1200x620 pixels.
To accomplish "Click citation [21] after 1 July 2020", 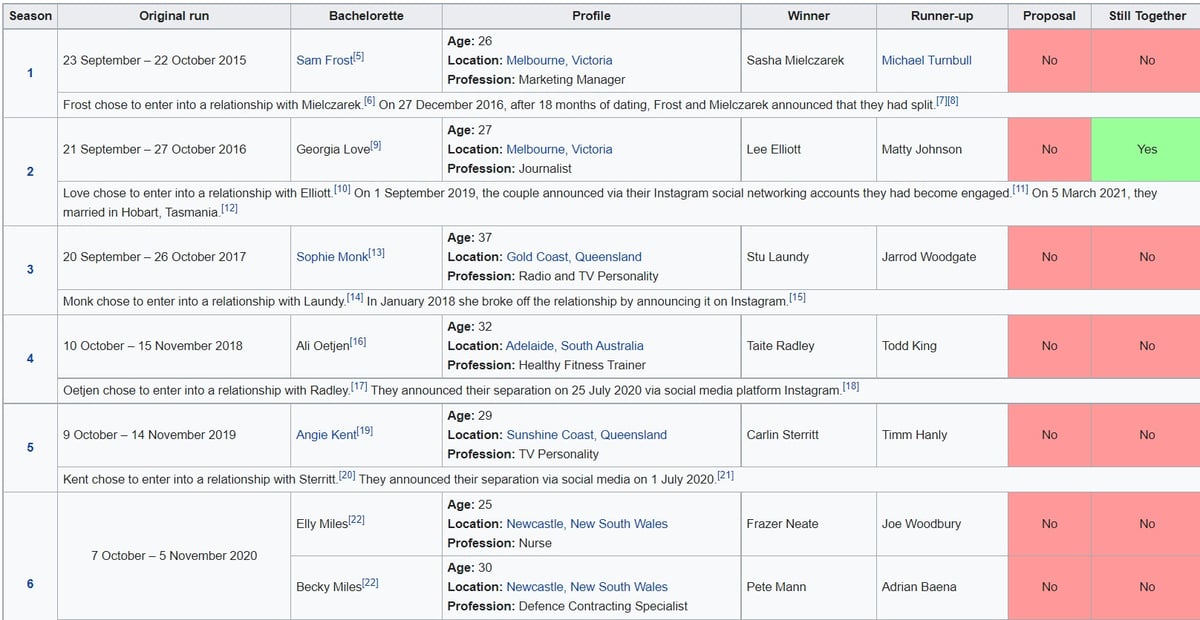I will [x=725, y=475].
